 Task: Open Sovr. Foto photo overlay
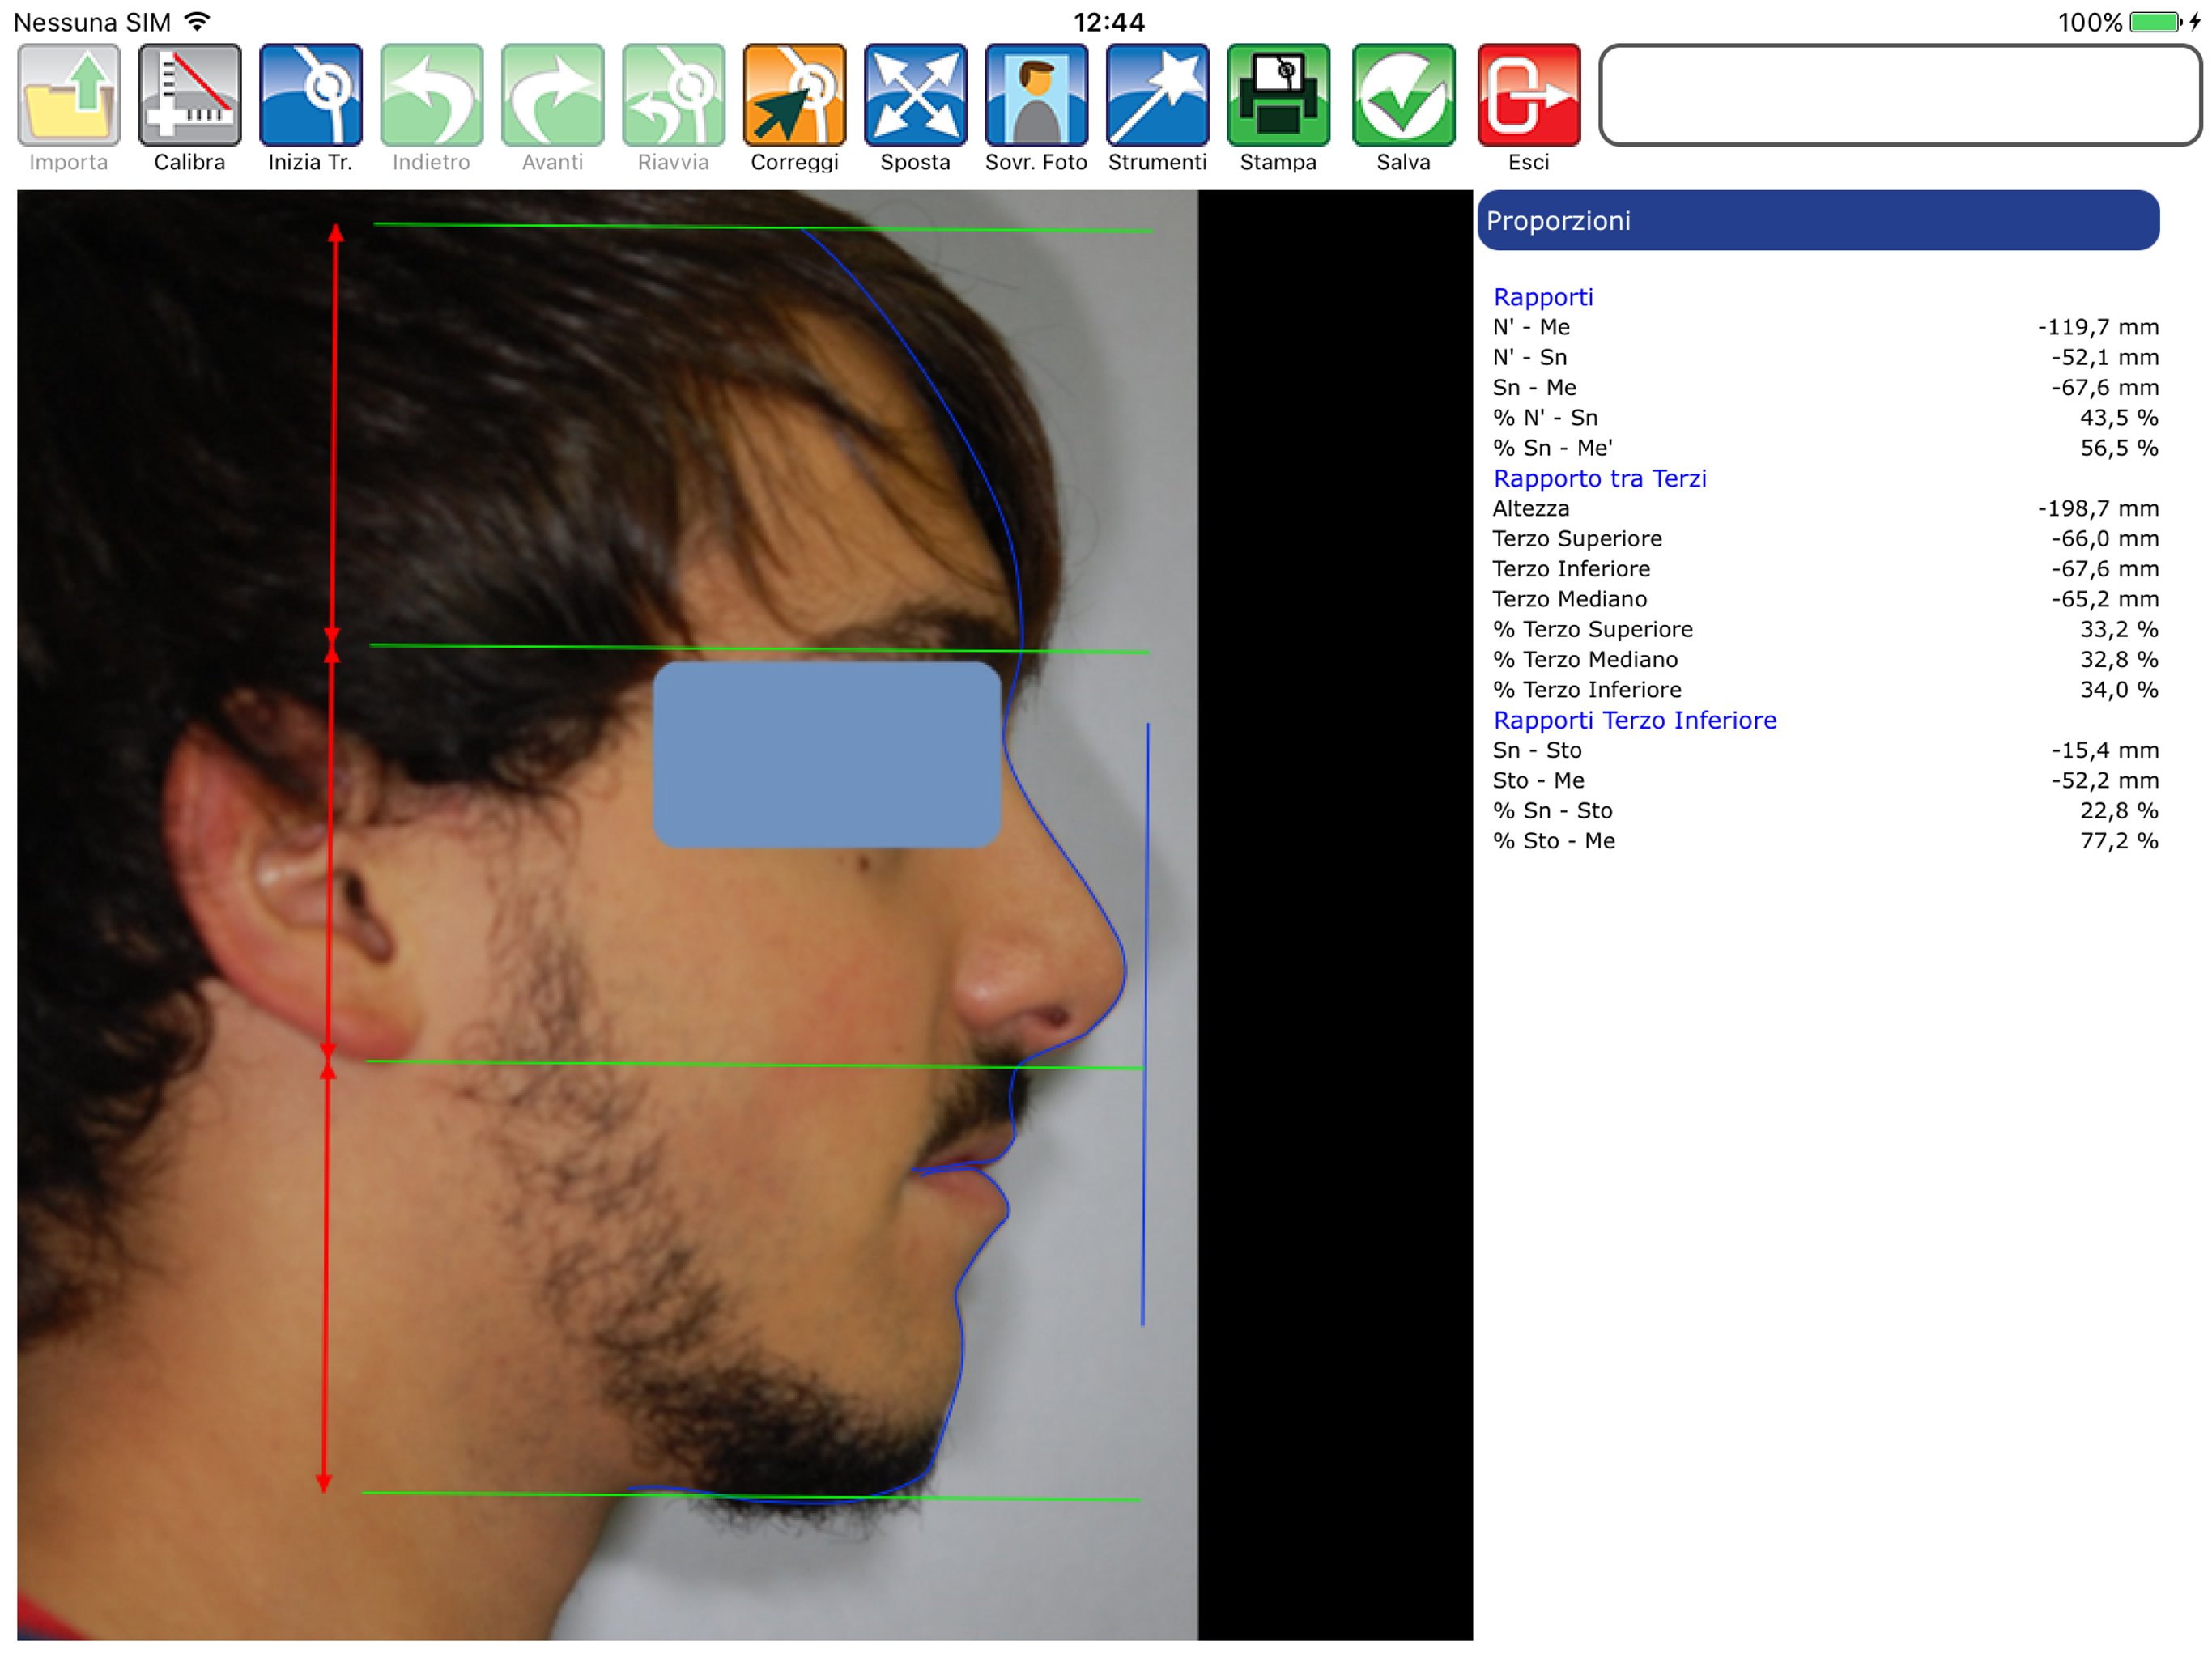pyautogui.click(x=1036, y=96)
